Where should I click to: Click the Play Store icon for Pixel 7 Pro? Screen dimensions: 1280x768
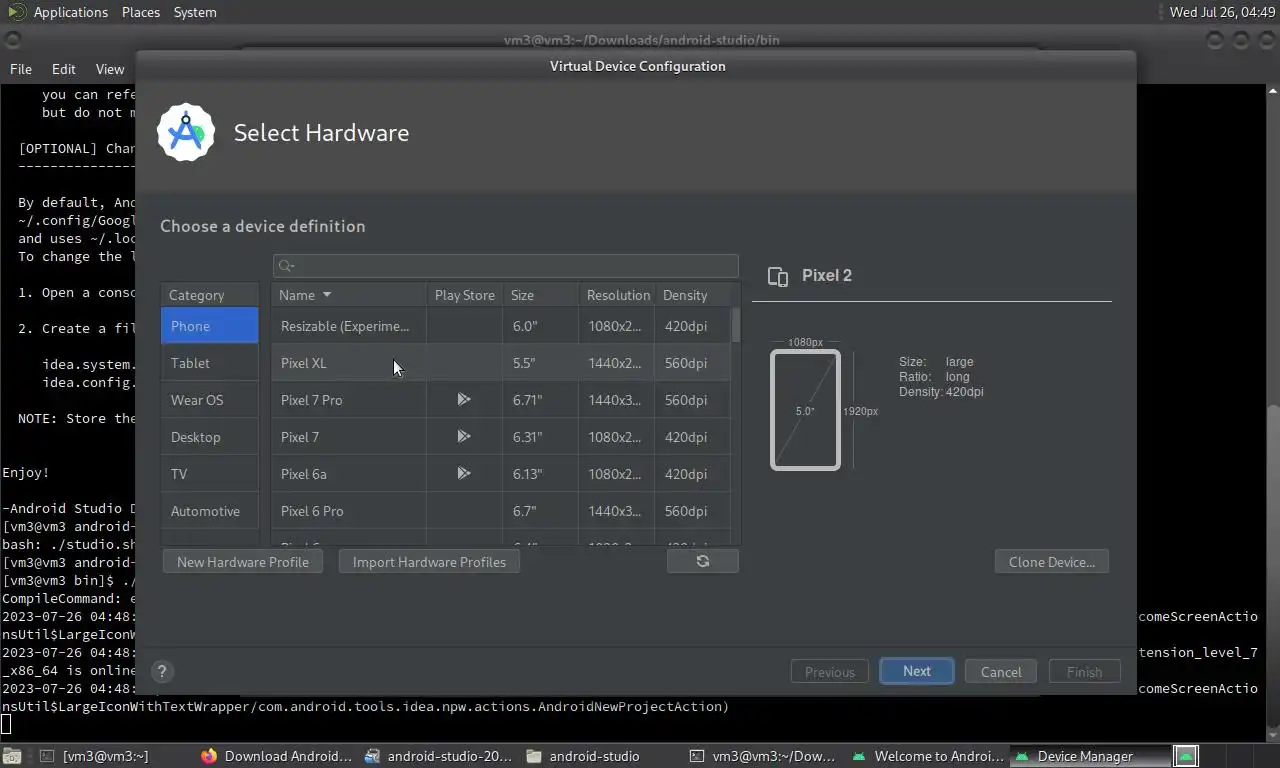click(x=464, y=399)
